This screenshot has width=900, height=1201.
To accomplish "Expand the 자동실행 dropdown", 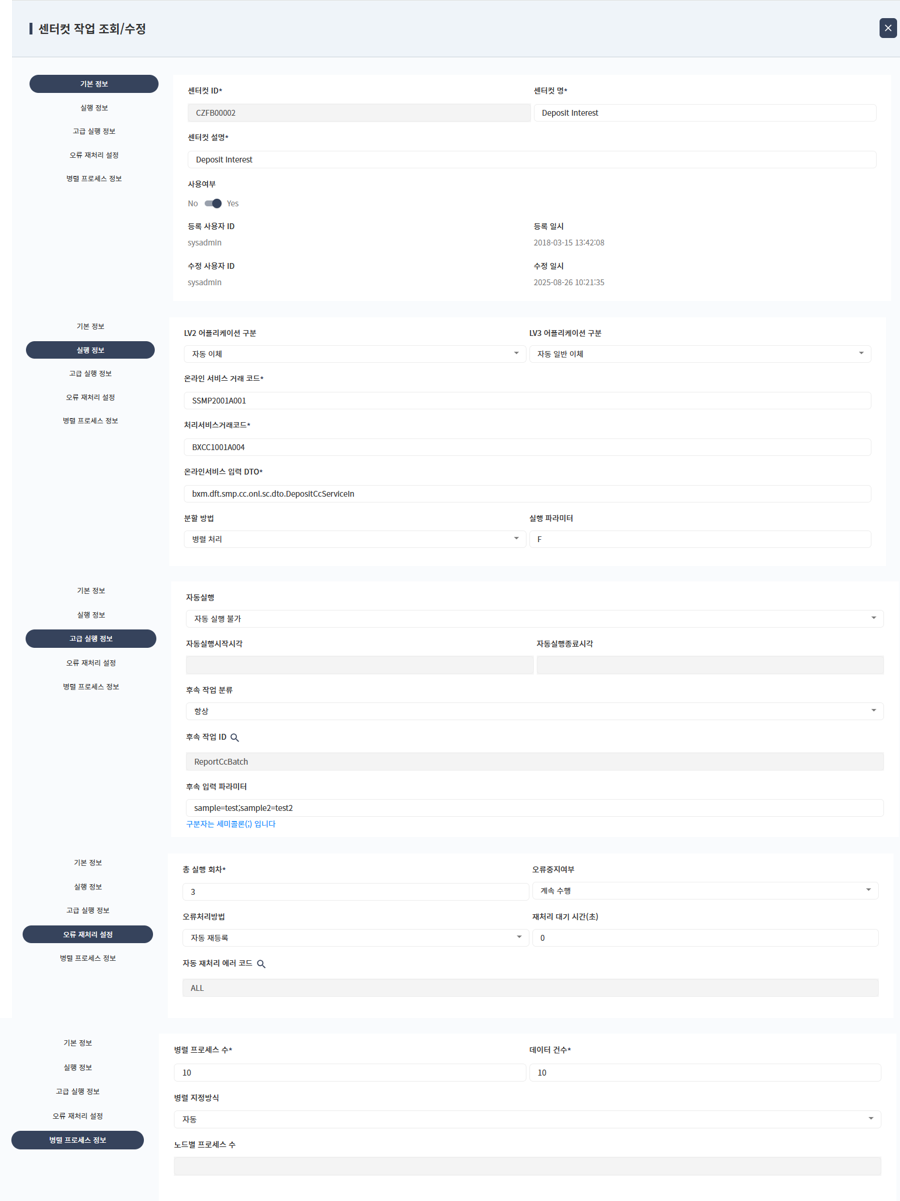I will point(534,619).
